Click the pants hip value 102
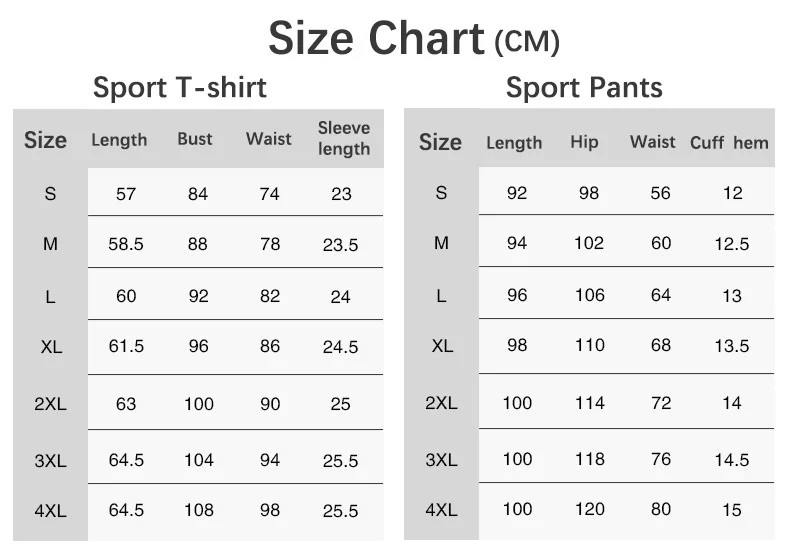 point(589,243)
